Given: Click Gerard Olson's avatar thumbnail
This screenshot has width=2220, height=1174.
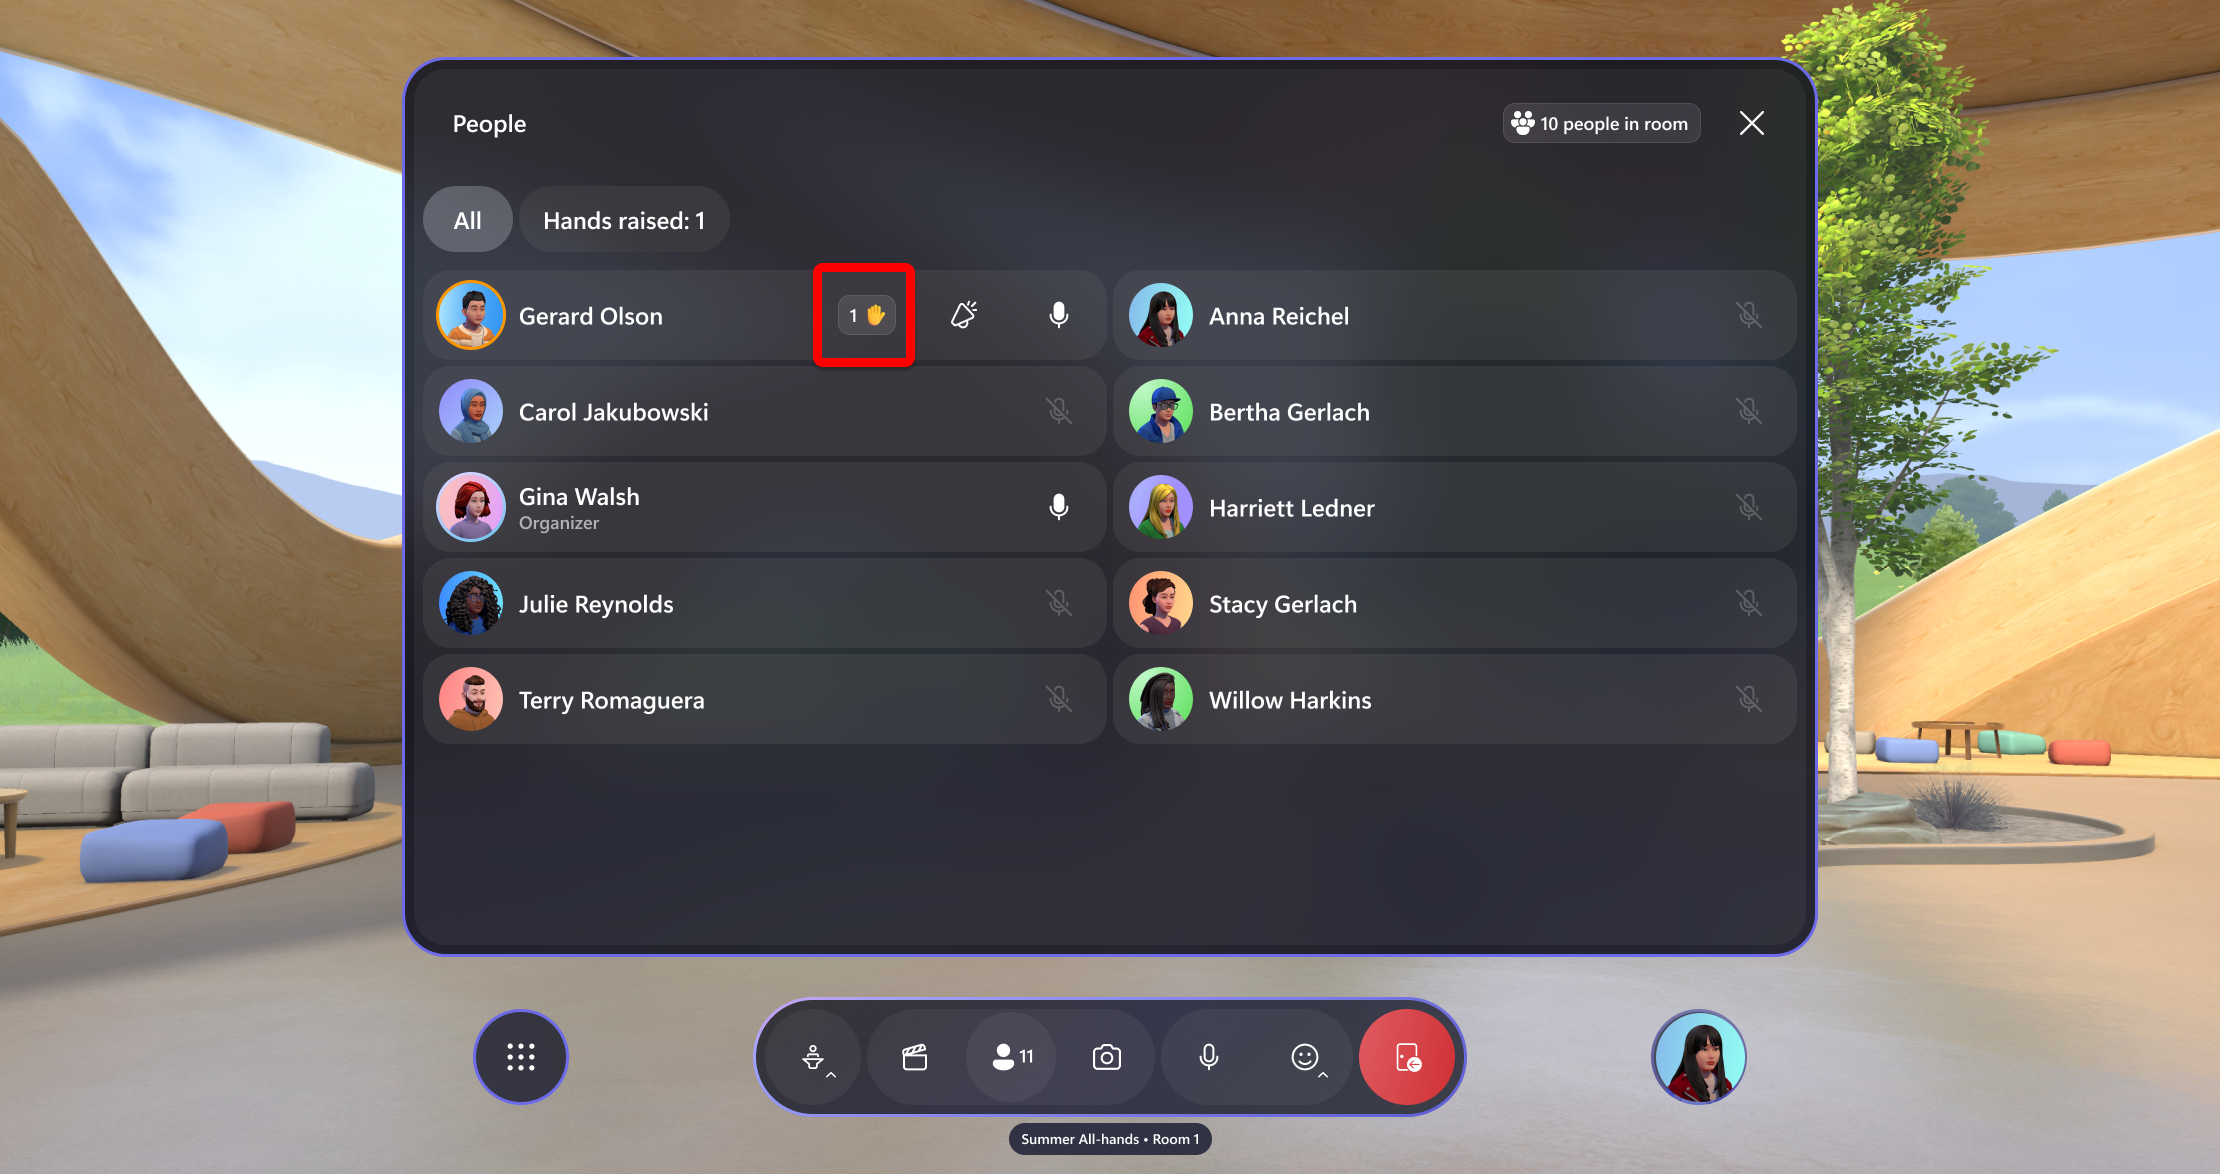Looking at the screenshot, I should point(474,314).
